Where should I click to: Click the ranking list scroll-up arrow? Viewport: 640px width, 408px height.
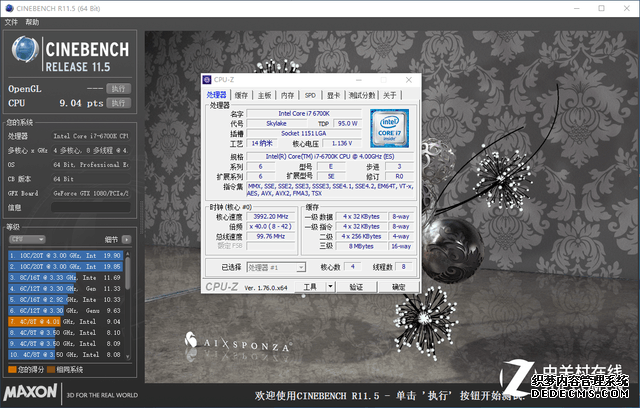point(128,254)
